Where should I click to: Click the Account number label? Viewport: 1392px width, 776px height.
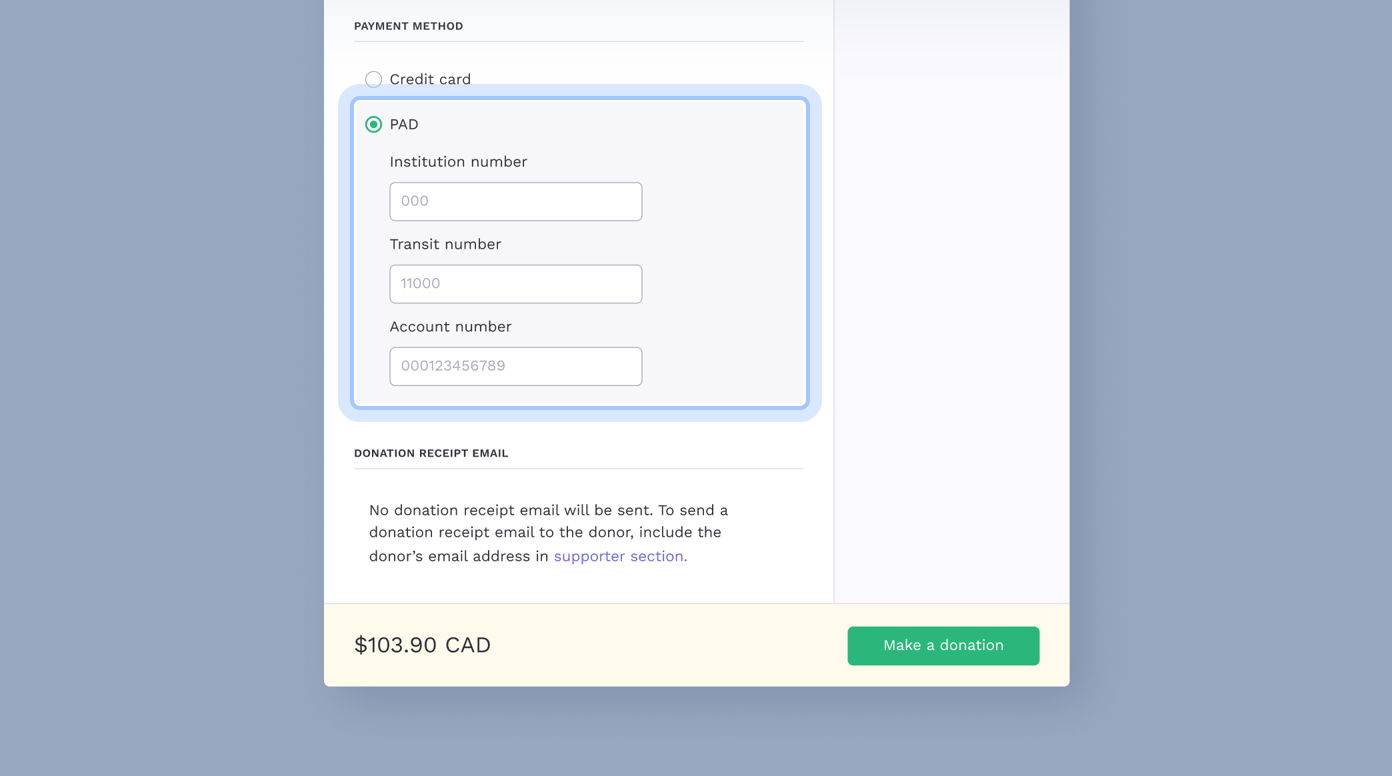click(450, 326)
